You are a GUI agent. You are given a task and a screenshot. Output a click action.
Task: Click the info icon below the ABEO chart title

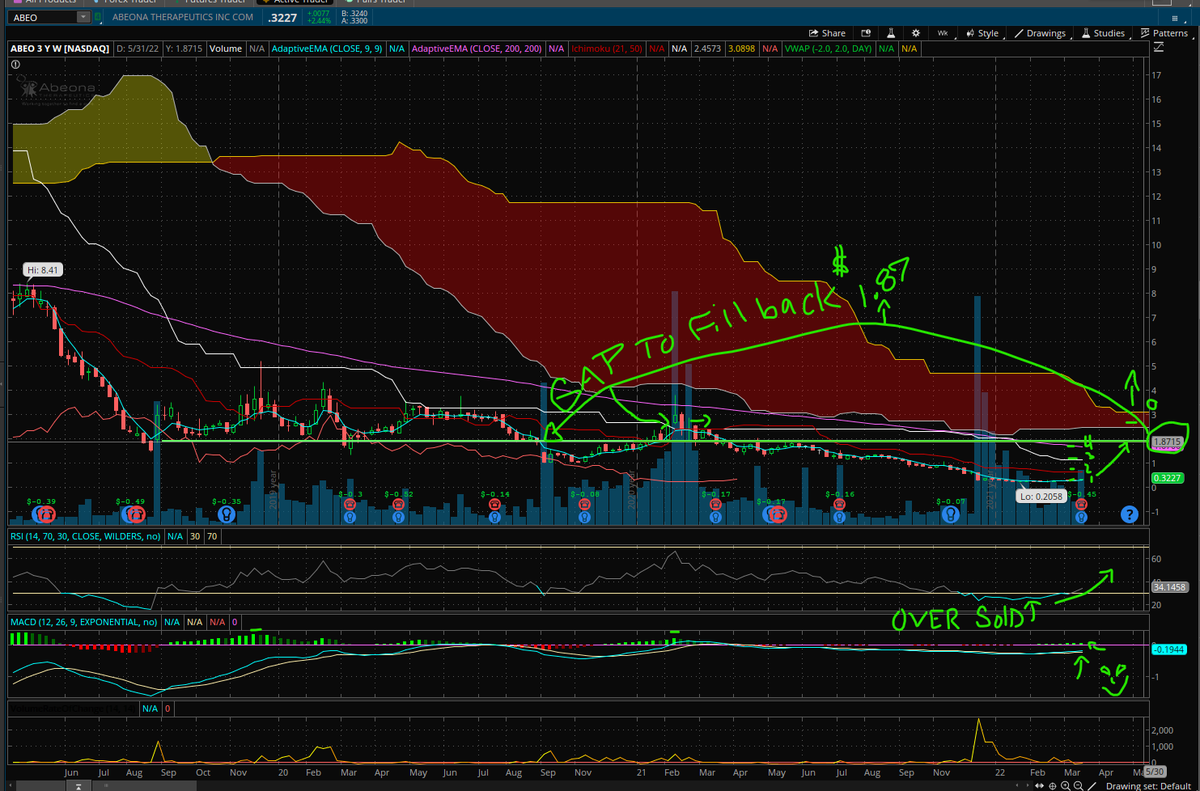tap(15, 65)
